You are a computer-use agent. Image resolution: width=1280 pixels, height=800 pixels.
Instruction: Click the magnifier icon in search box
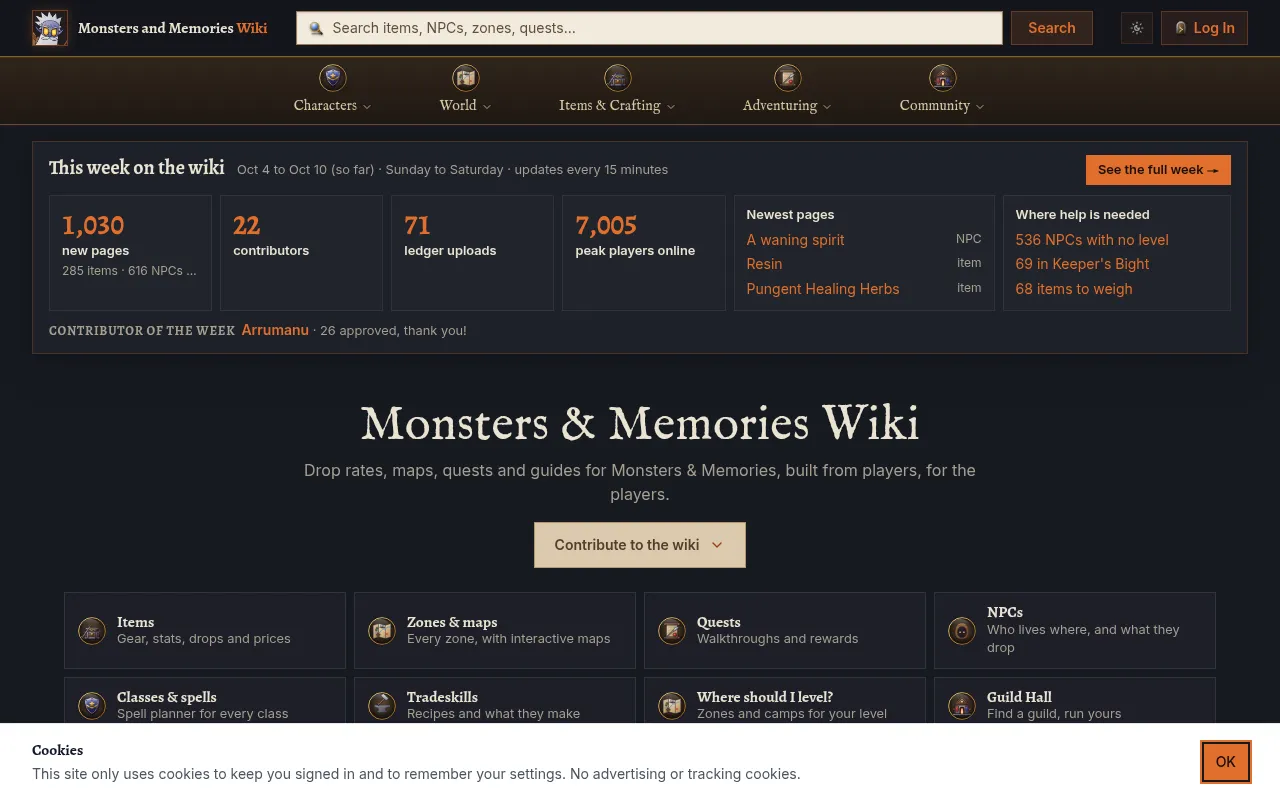point(316,28)
